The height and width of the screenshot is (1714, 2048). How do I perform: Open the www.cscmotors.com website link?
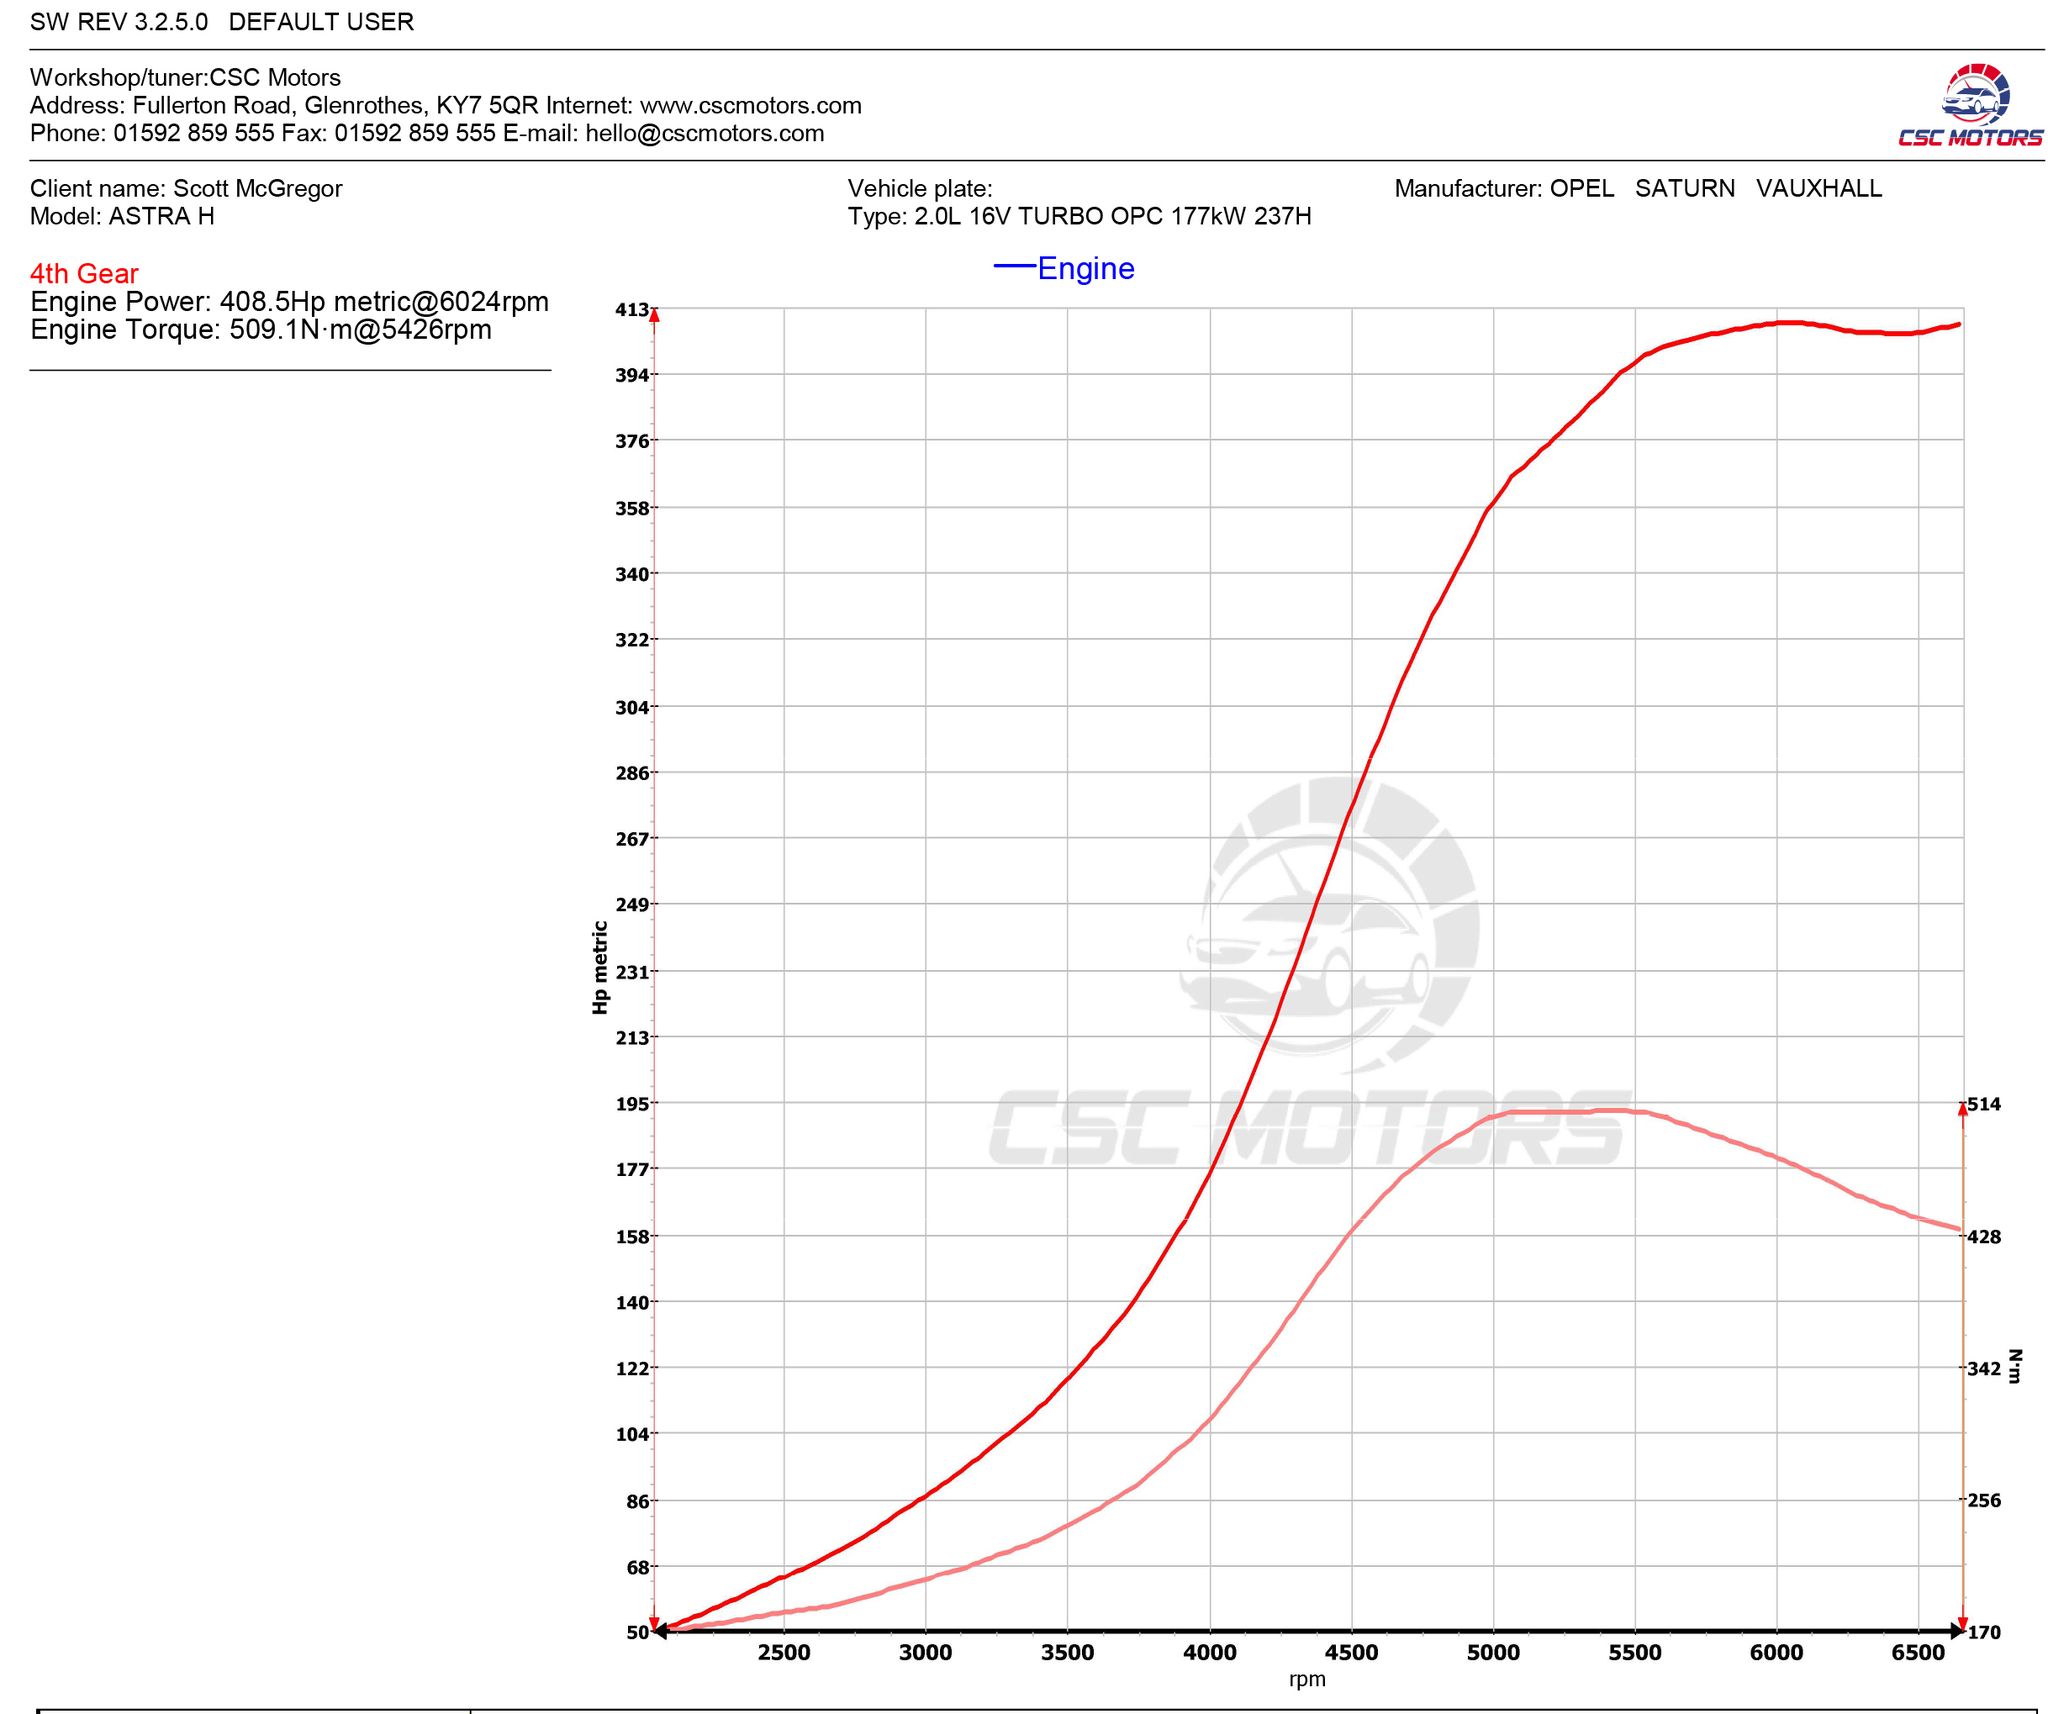point(750,106)
